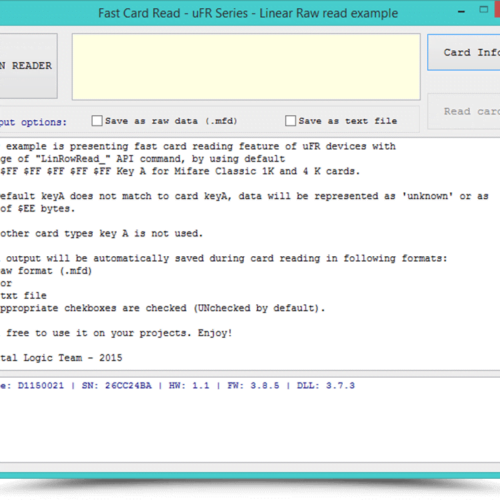
Task: Click the serial number 'SN: 26CC24BA' in status bar
Action: click(117, 386)
